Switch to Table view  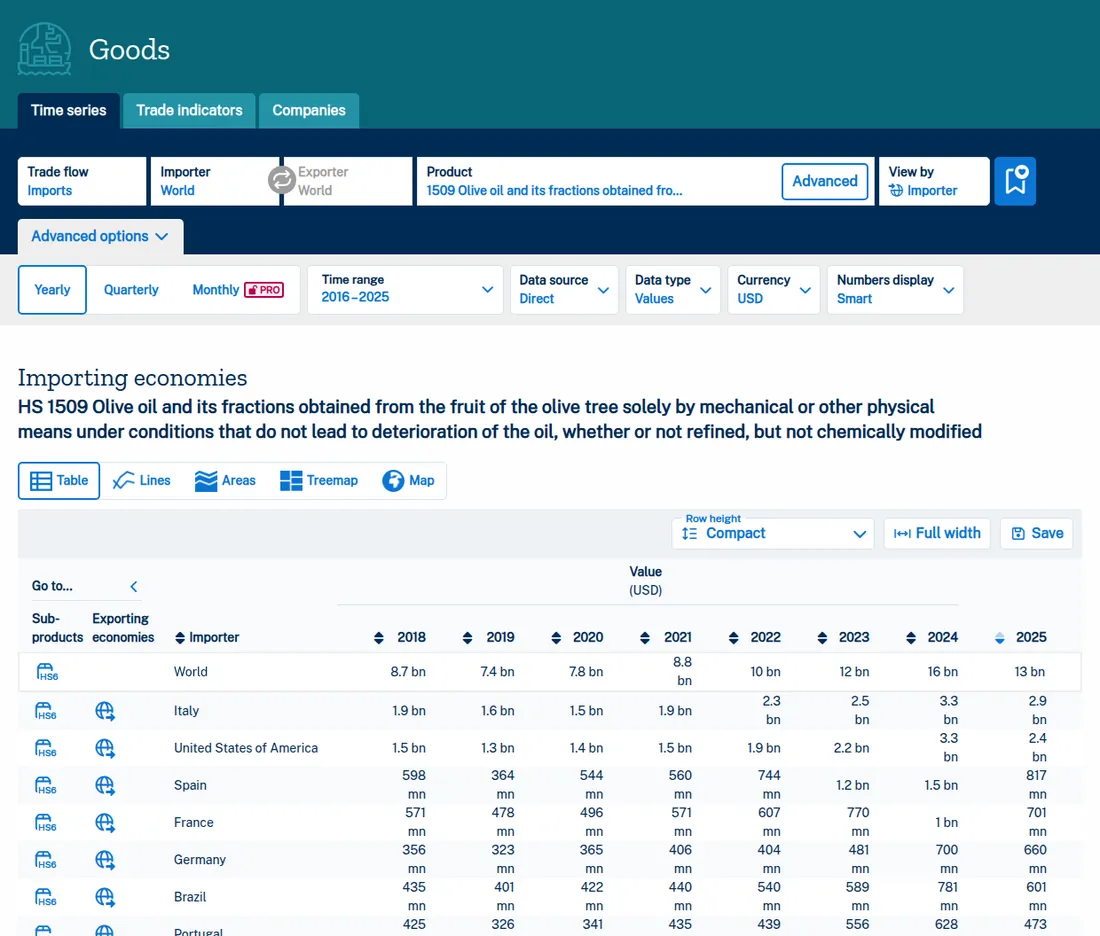pos(59,481)
